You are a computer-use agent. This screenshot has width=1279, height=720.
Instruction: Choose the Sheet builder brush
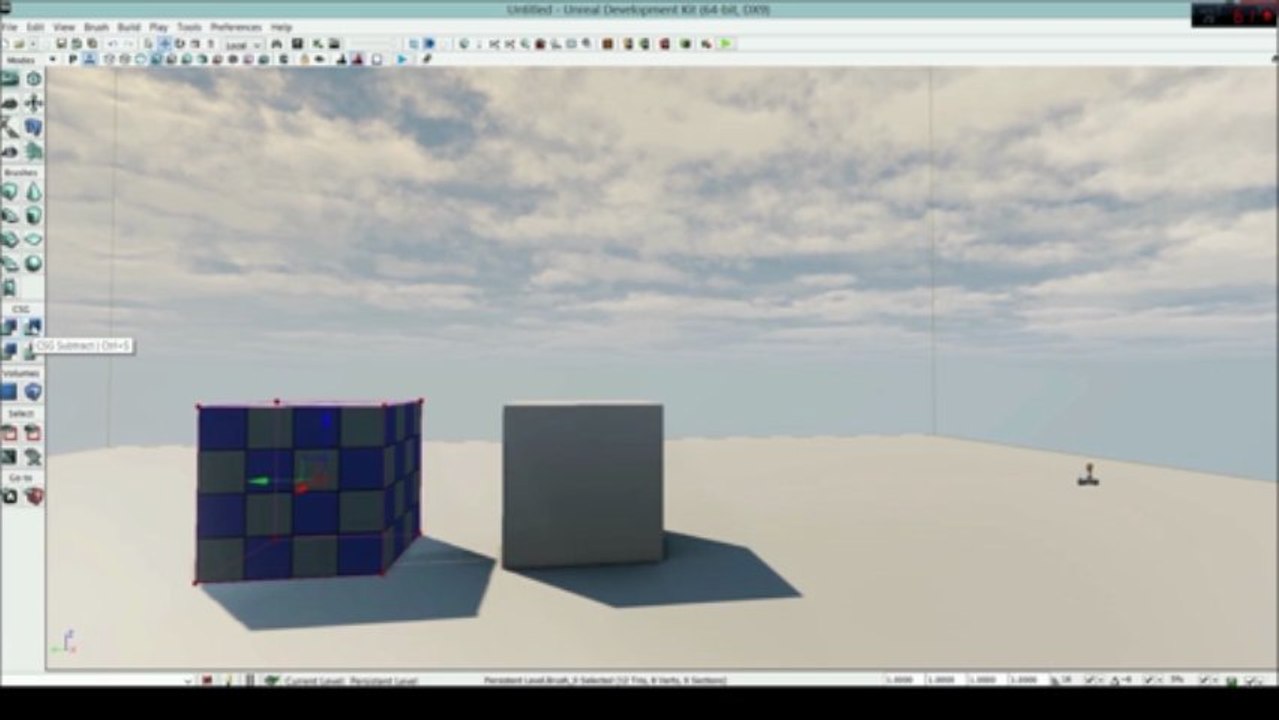click(33, 240)
